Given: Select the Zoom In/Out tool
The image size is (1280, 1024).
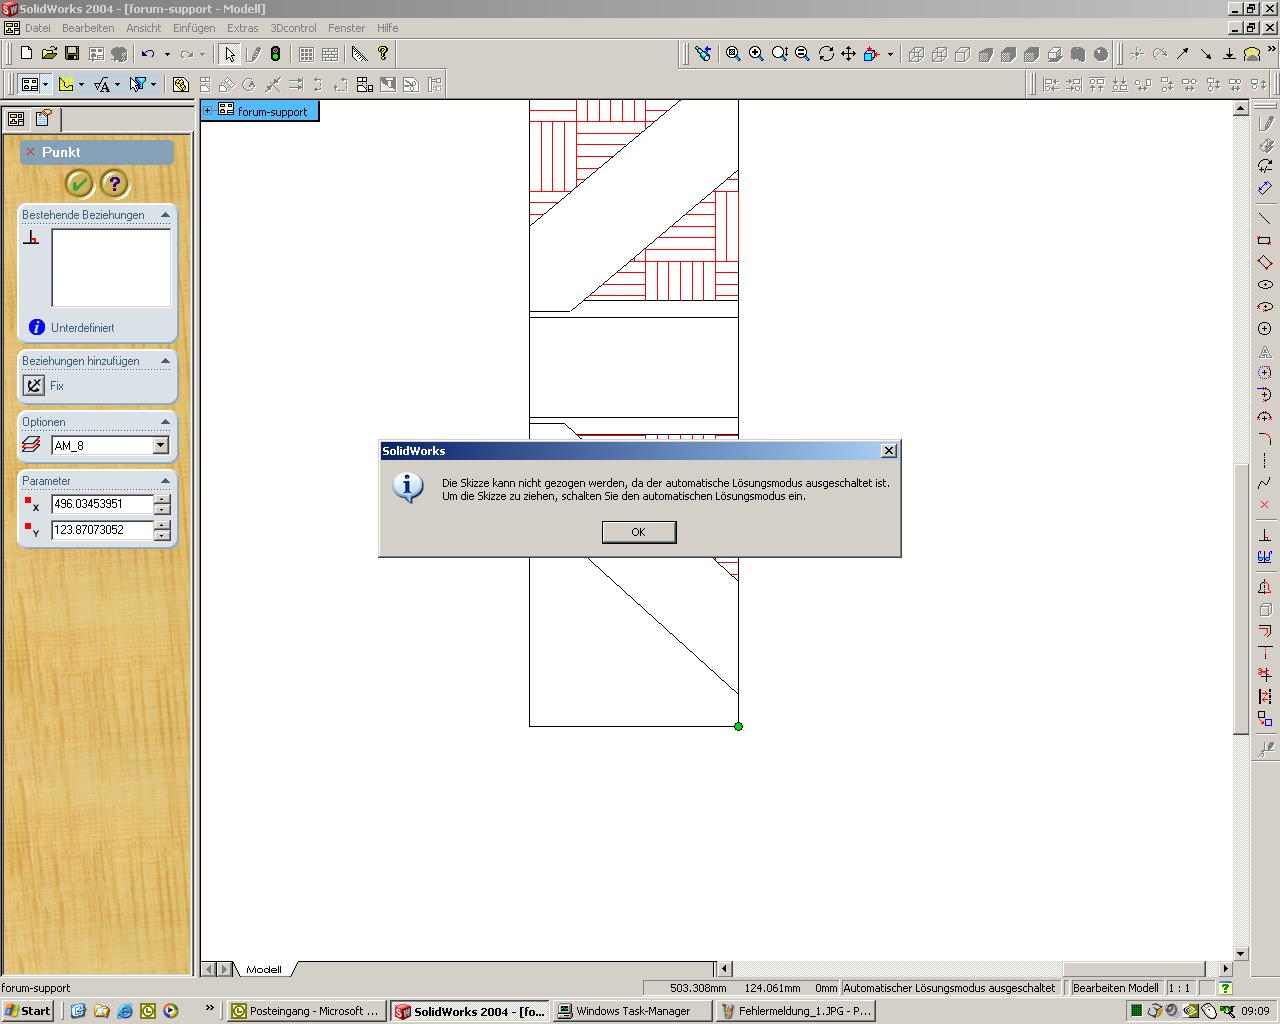Looking at the screenshot, I should pos(779,54).
